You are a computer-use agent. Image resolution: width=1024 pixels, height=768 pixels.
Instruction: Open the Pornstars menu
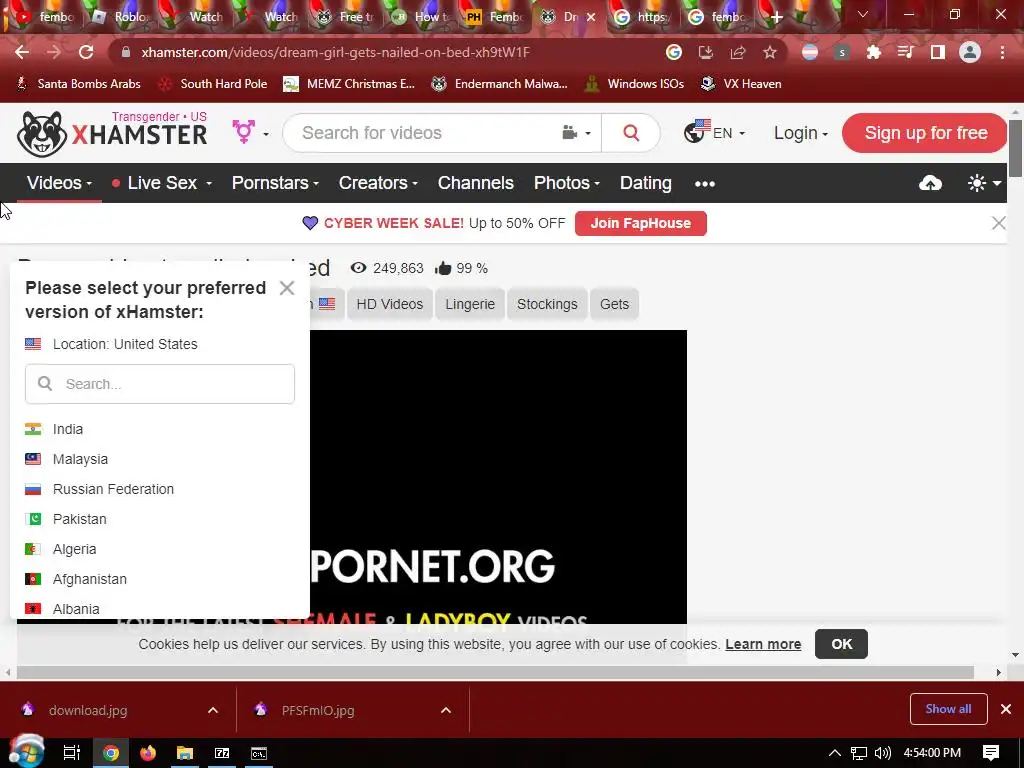[x=275, y=184]
